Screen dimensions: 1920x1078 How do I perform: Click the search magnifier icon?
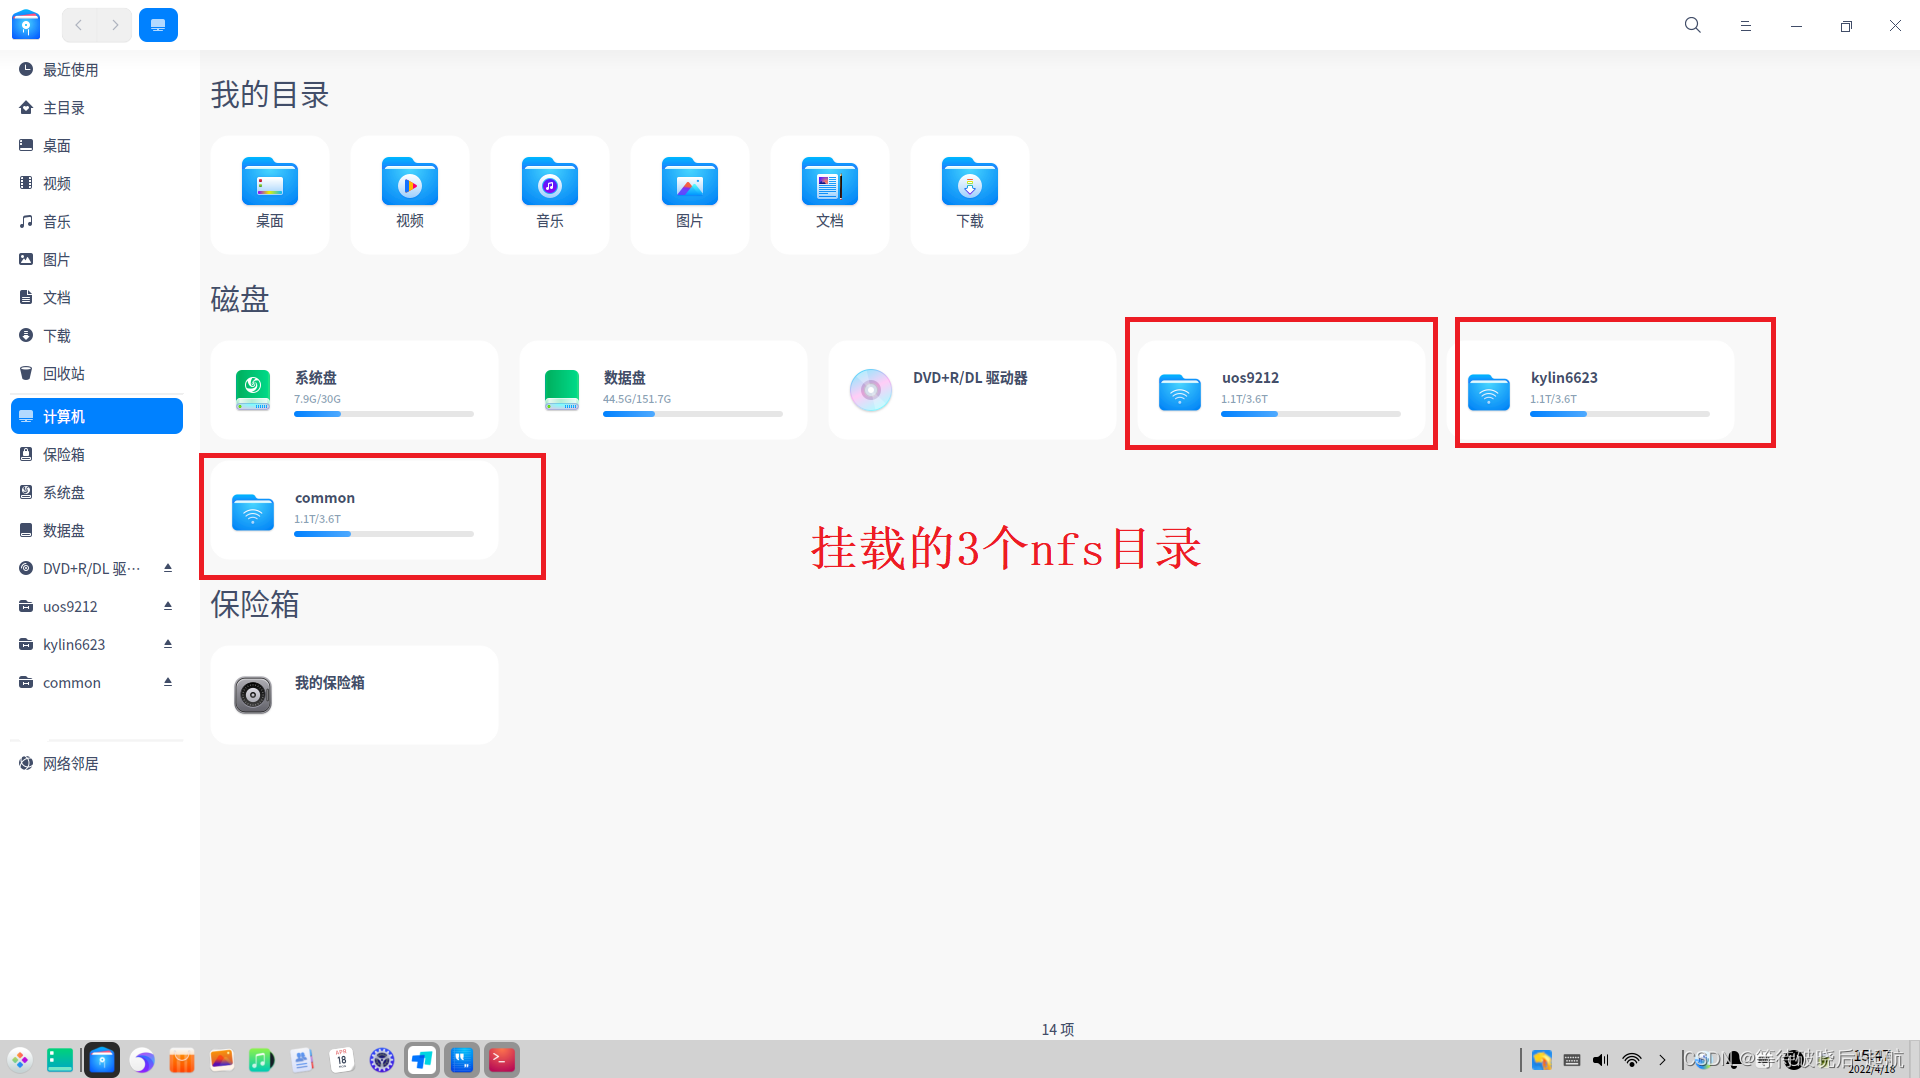[x=1692, y=25]
